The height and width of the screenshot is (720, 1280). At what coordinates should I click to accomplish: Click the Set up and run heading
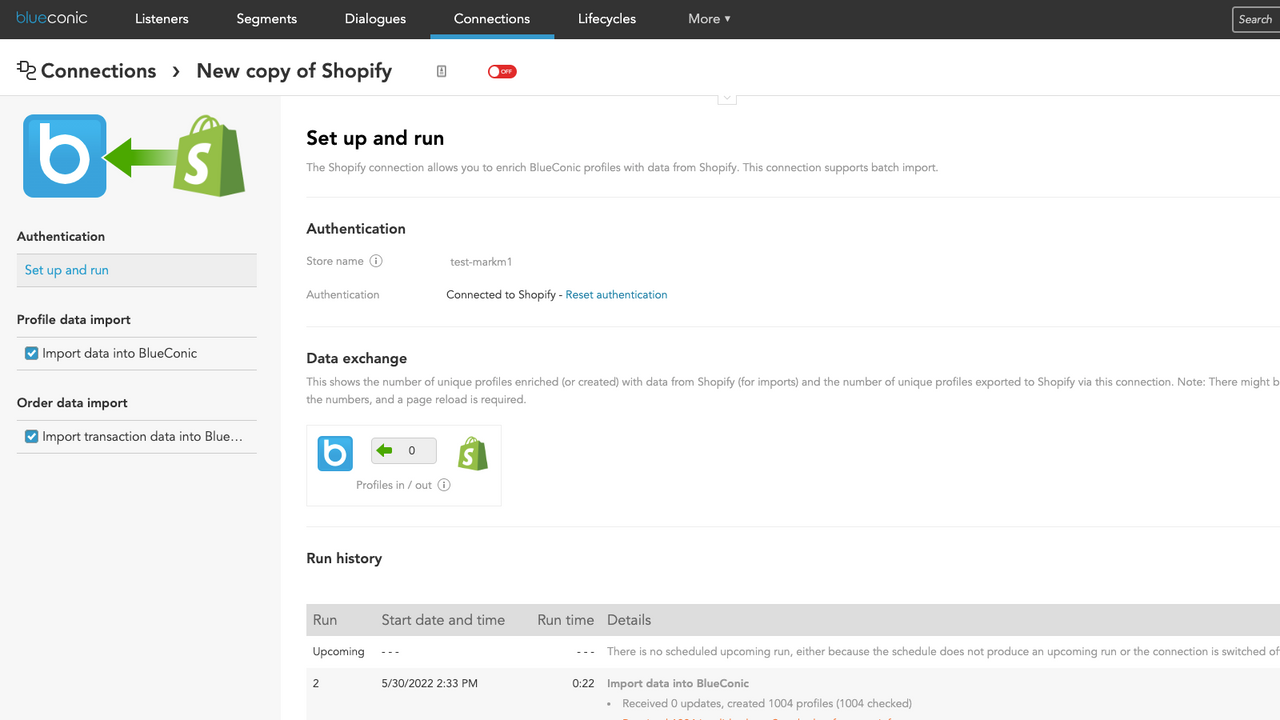pos(375,138)
